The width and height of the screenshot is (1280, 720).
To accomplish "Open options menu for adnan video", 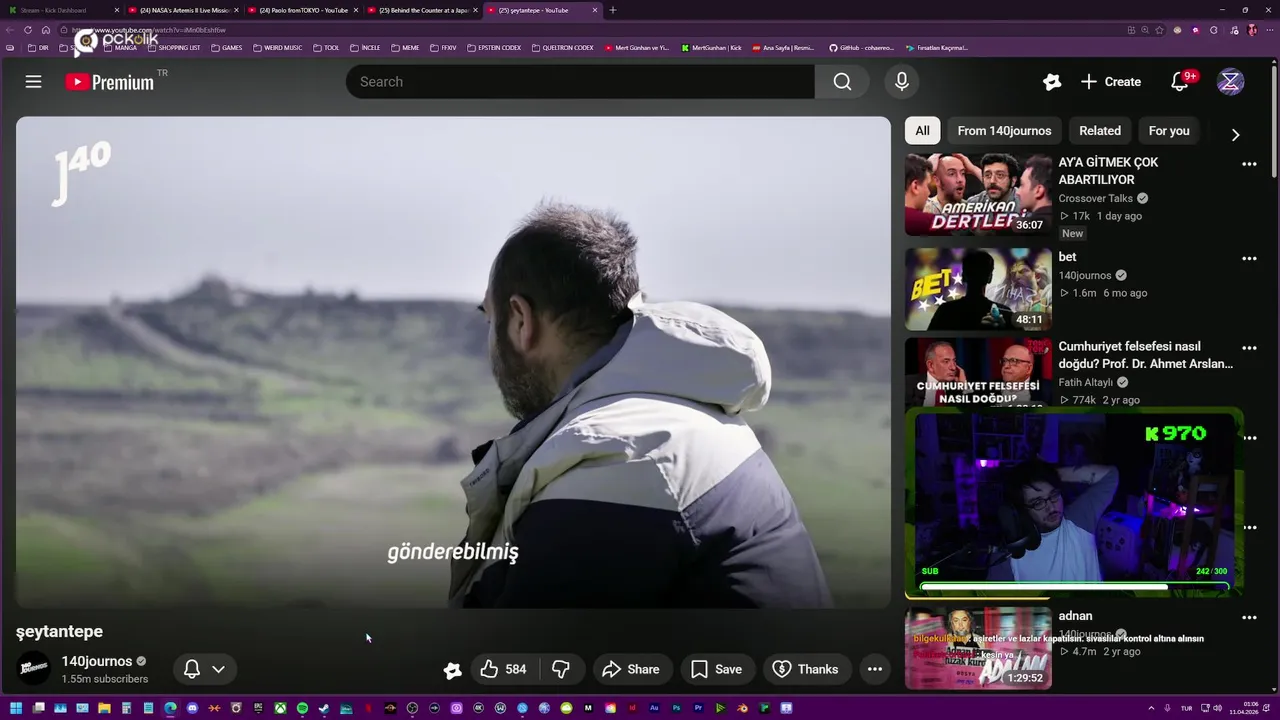I will pyautogui.click(x=1249, y=617).
